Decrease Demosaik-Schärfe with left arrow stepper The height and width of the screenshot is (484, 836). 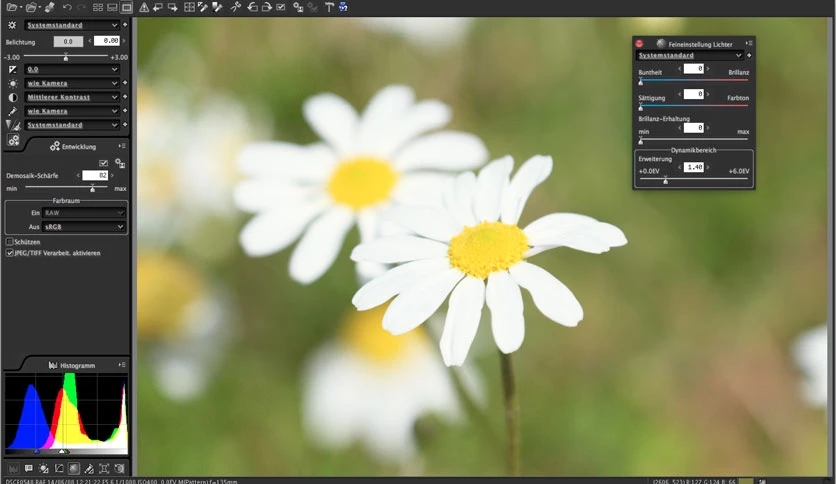pyautogui.click(x=78, y=175)
